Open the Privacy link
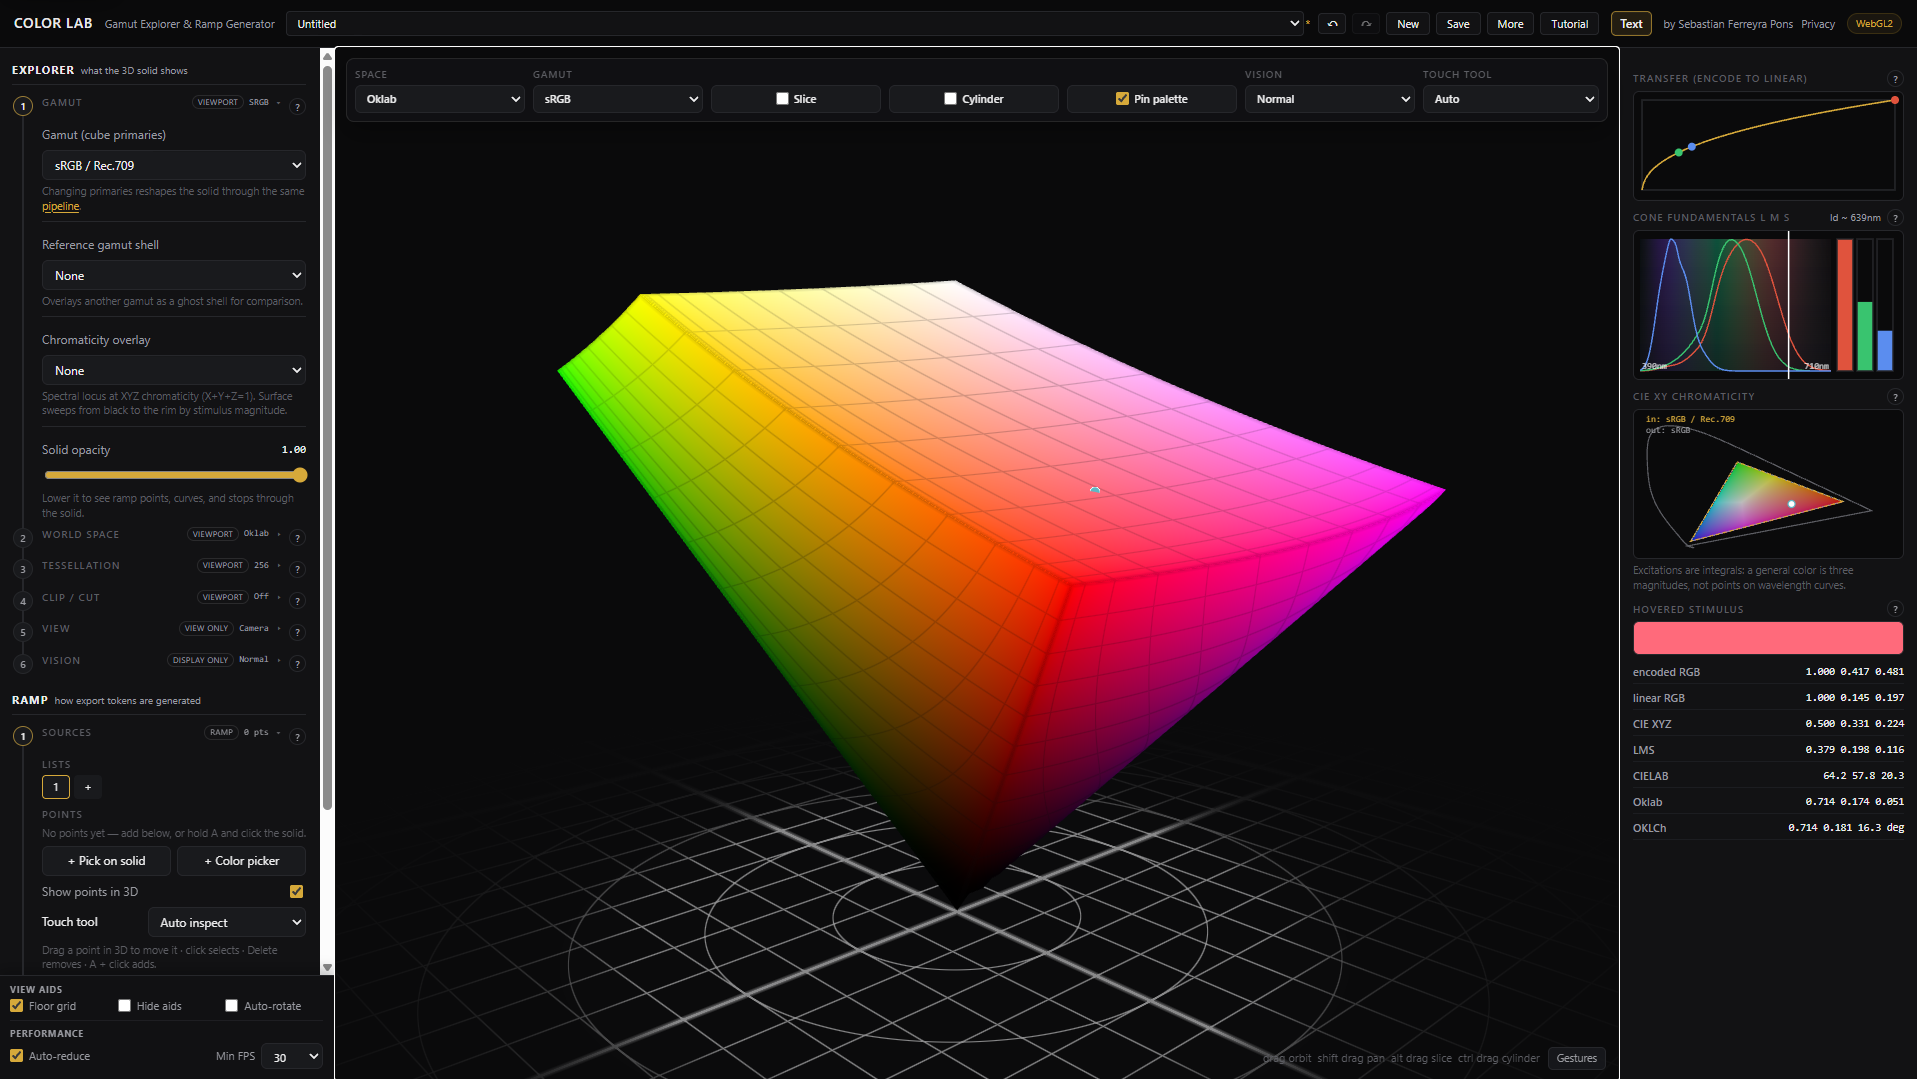This screenshot has width=1917, height=1079. pos(1818,24)
